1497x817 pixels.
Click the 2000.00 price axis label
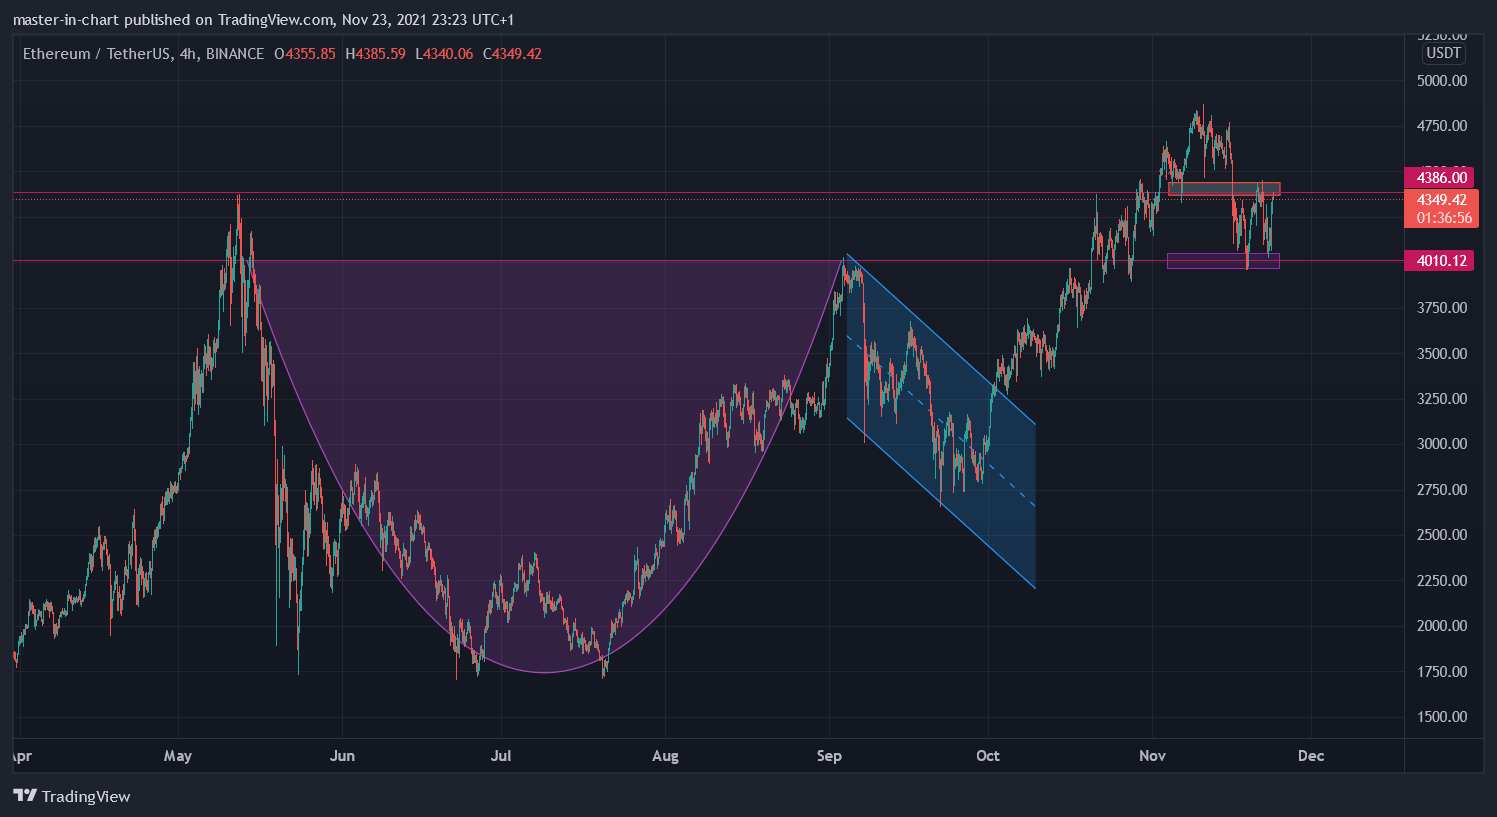[1442, 626]
